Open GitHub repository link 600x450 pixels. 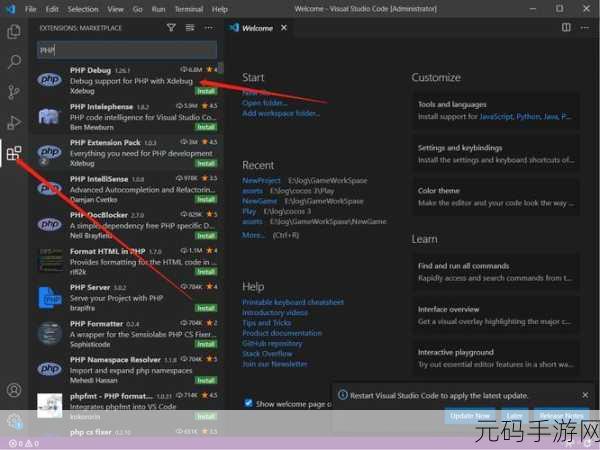point(272,344)
